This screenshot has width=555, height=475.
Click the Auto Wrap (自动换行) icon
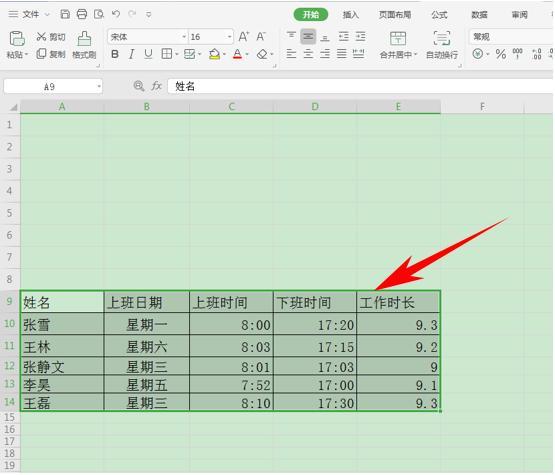(x=442, y=38)
